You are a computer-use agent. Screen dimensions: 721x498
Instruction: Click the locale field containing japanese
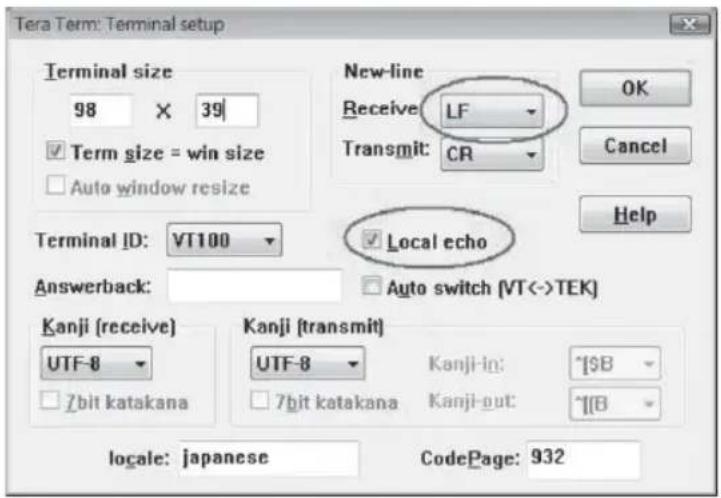tap(269, 458)
